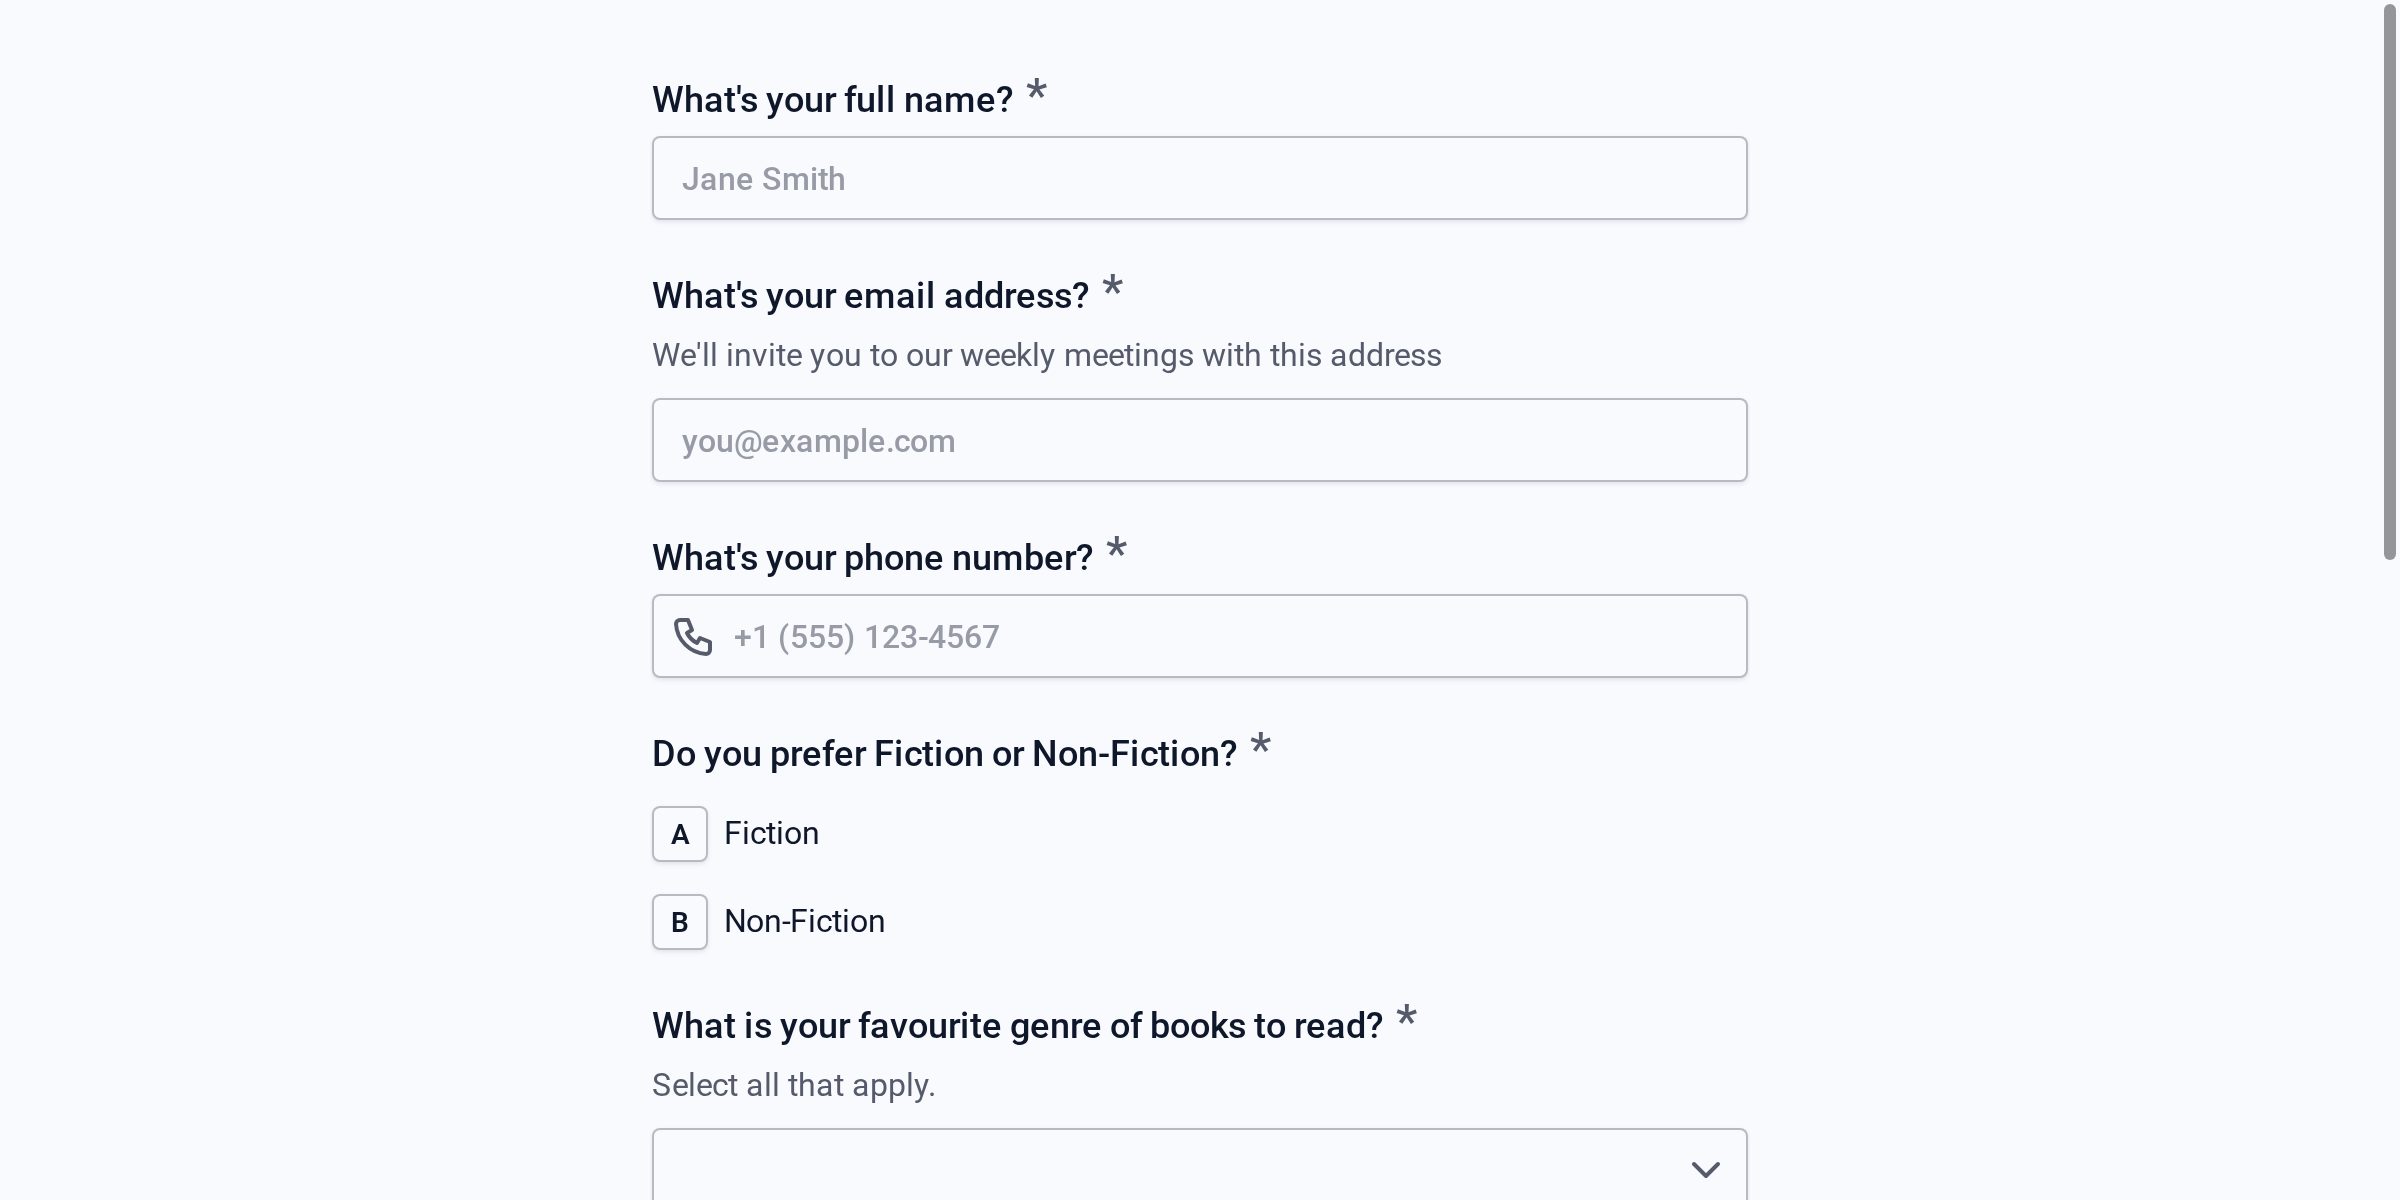Select the Non-Fiction answer option
The width and height of the screenshot is (2400, 1200).
(805, 921)
